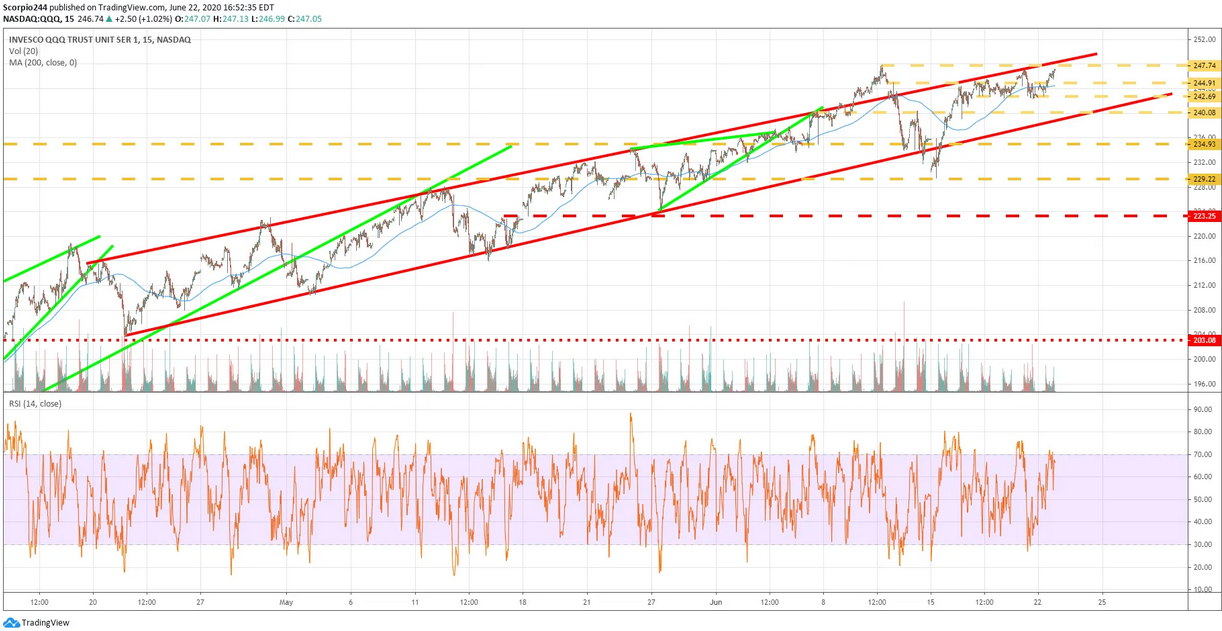Click the Vol (20) indicator label

[x=24, y=50]
